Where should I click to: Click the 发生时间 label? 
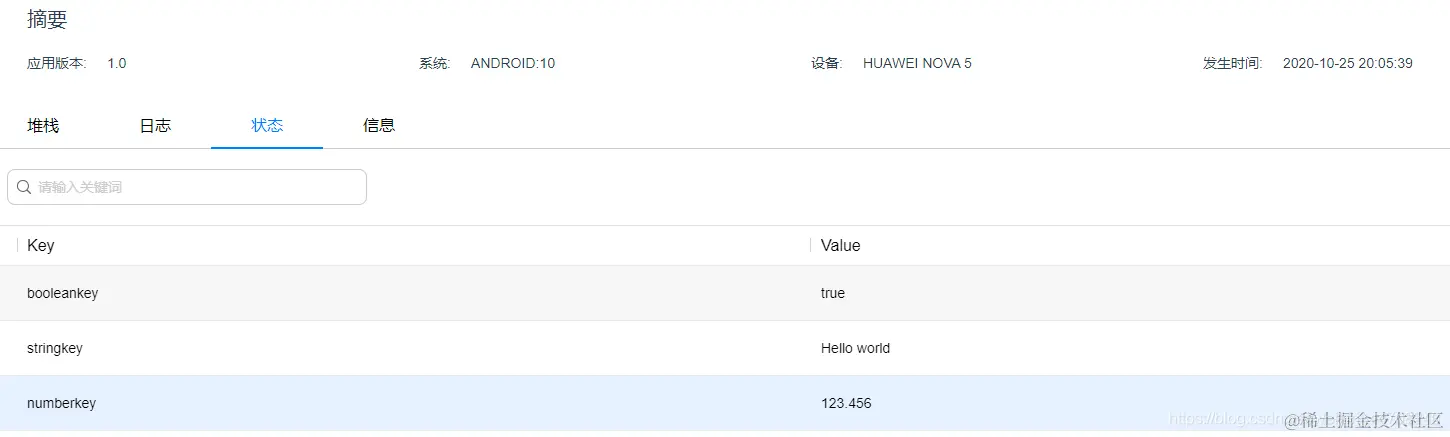[1233, 63]
